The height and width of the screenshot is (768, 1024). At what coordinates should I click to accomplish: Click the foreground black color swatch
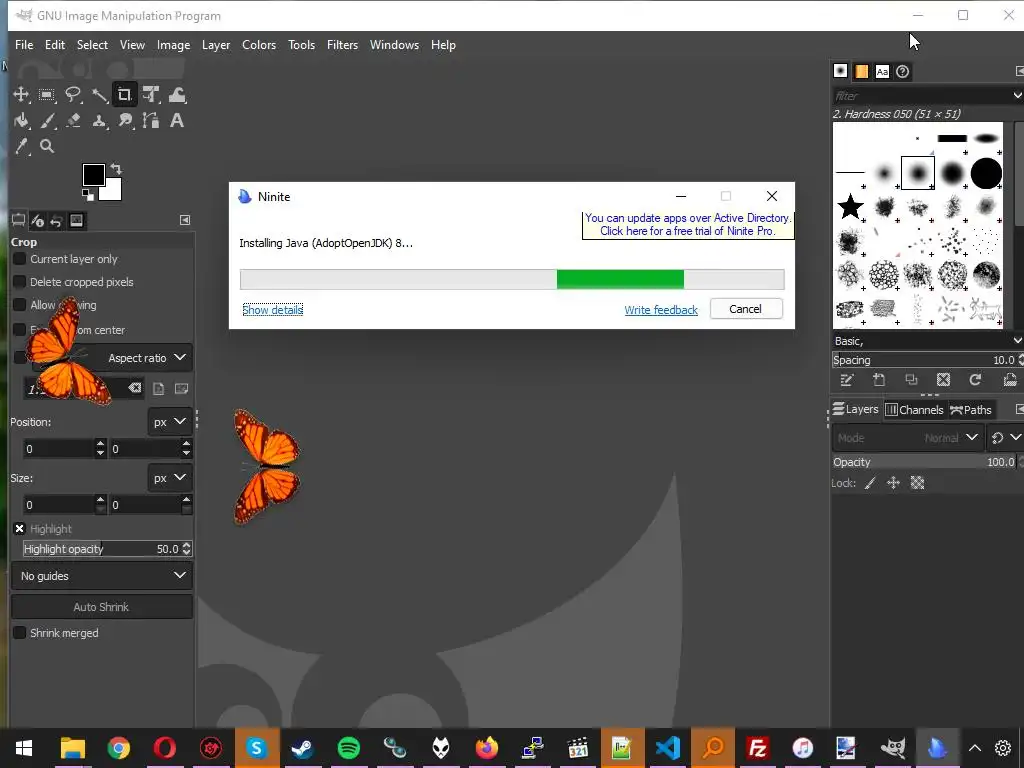tap(93, 175)
